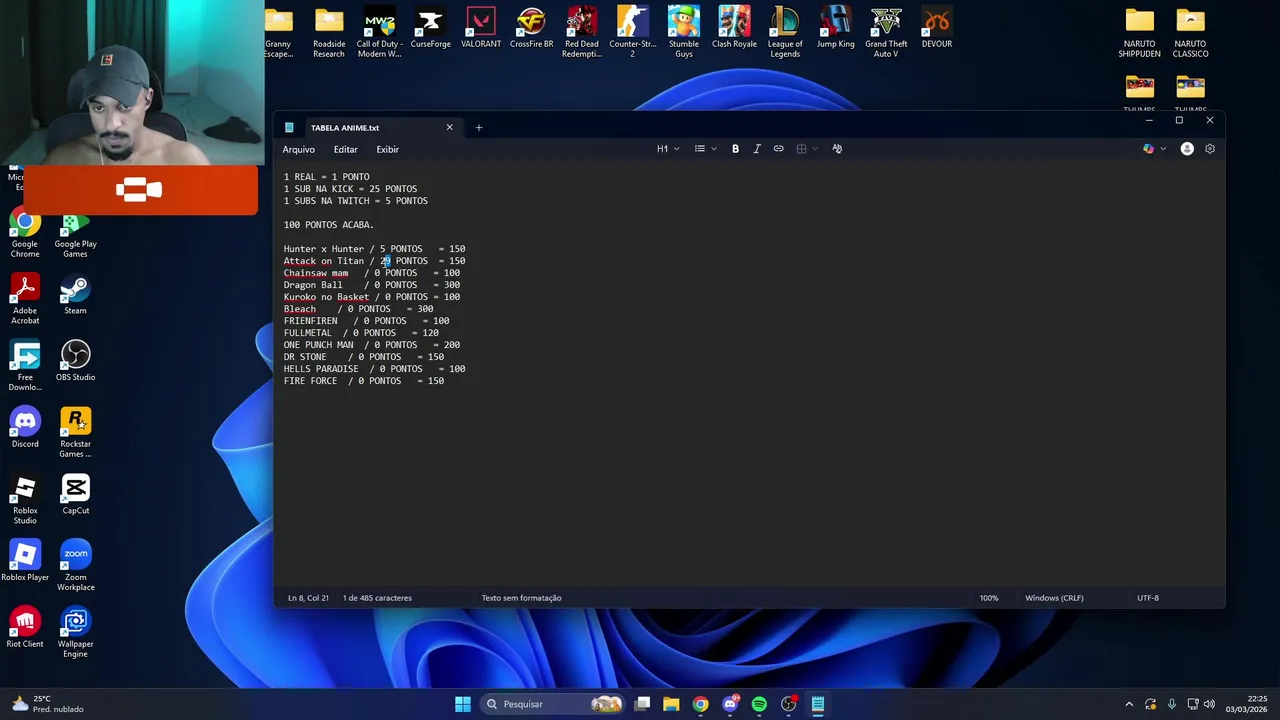Click the 'ONE PUNCH MAN' line
1280x720 pixels.
[372, 345]
